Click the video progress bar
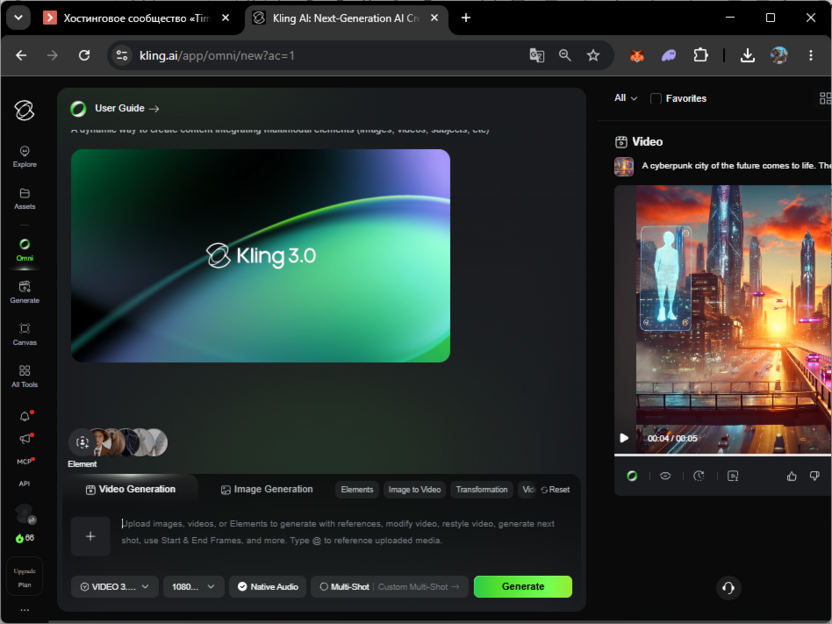The height and width of the screenshot is (624, 832). tap(723, 455)
